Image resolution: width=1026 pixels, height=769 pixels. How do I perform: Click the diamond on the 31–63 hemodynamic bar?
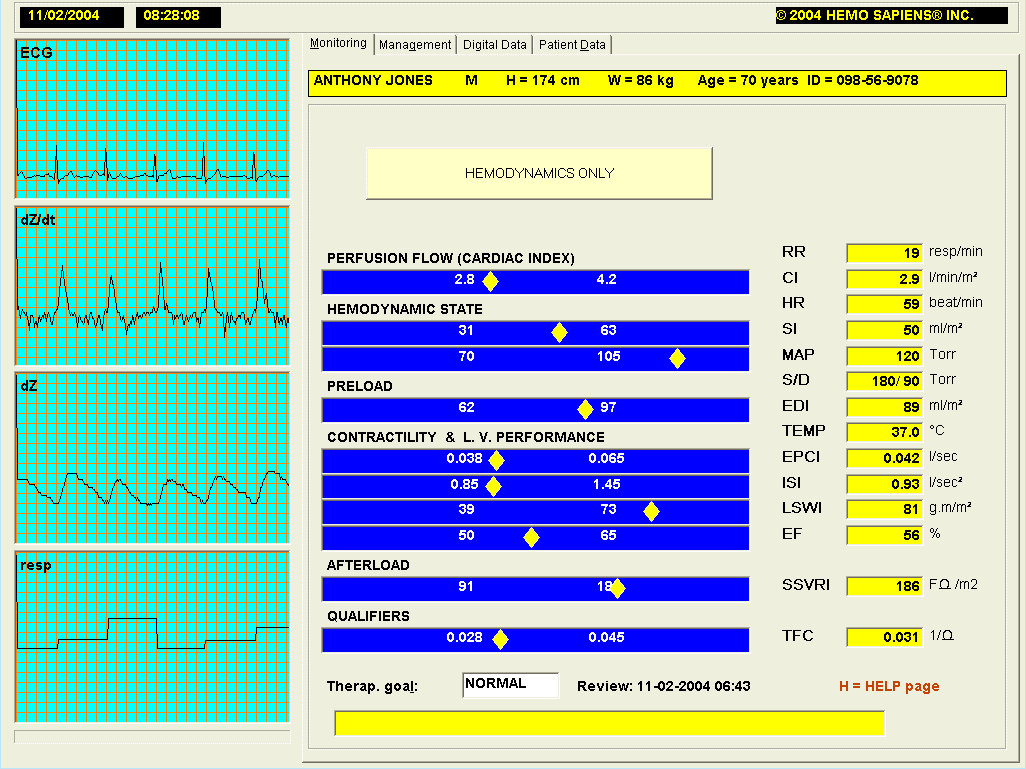[x=559, y=332]
